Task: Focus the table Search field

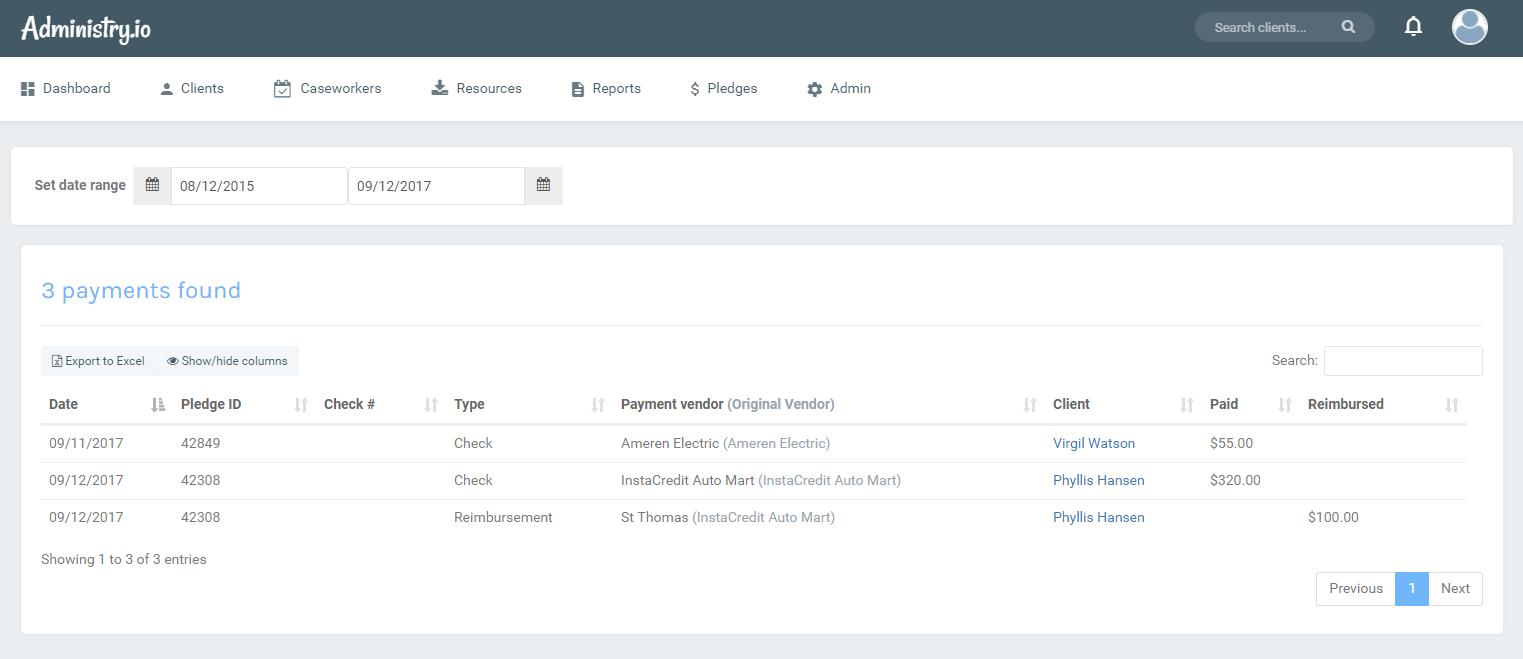Action: [x=1402, y=361]
